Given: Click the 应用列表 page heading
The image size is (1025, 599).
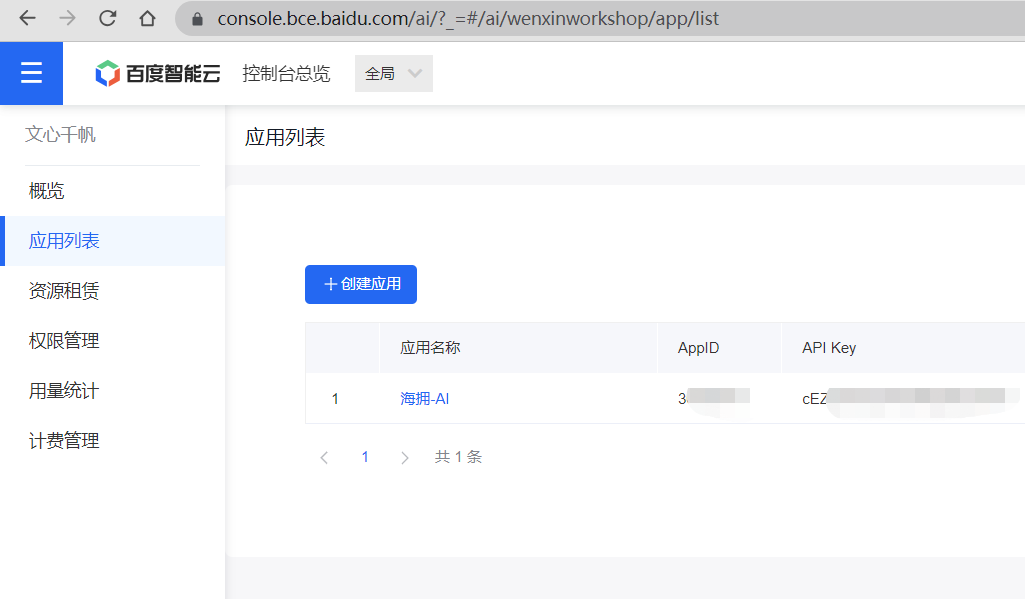Looking at the screenshot, I should click(x=285, y=137).
